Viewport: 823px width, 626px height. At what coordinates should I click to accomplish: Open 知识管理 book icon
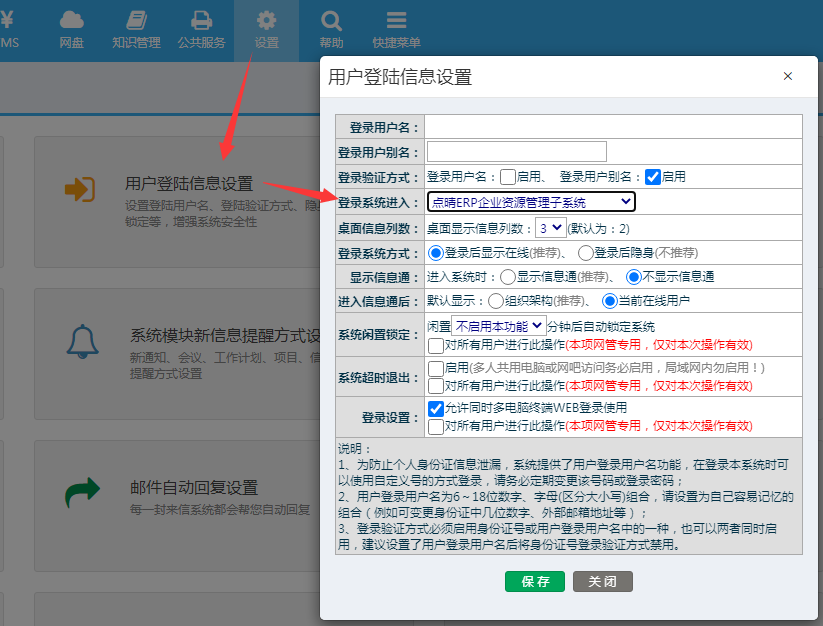click(136, 20)
